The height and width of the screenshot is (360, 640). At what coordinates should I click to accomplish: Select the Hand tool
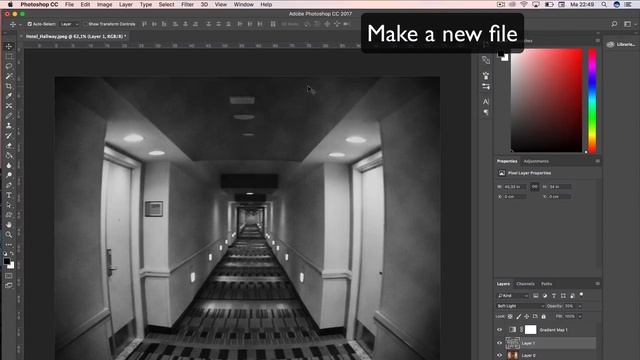[x=9, y=225]
